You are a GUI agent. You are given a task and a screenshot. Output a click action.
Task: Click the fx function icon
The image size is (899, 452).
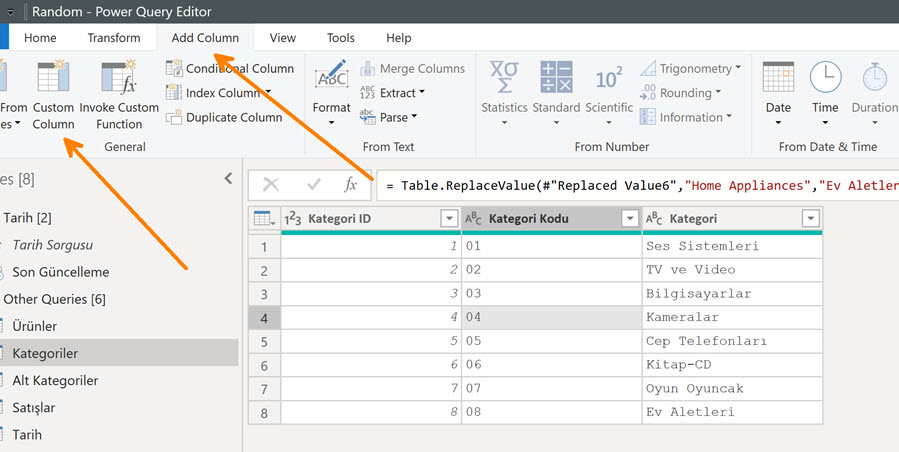tap(350, 185)
